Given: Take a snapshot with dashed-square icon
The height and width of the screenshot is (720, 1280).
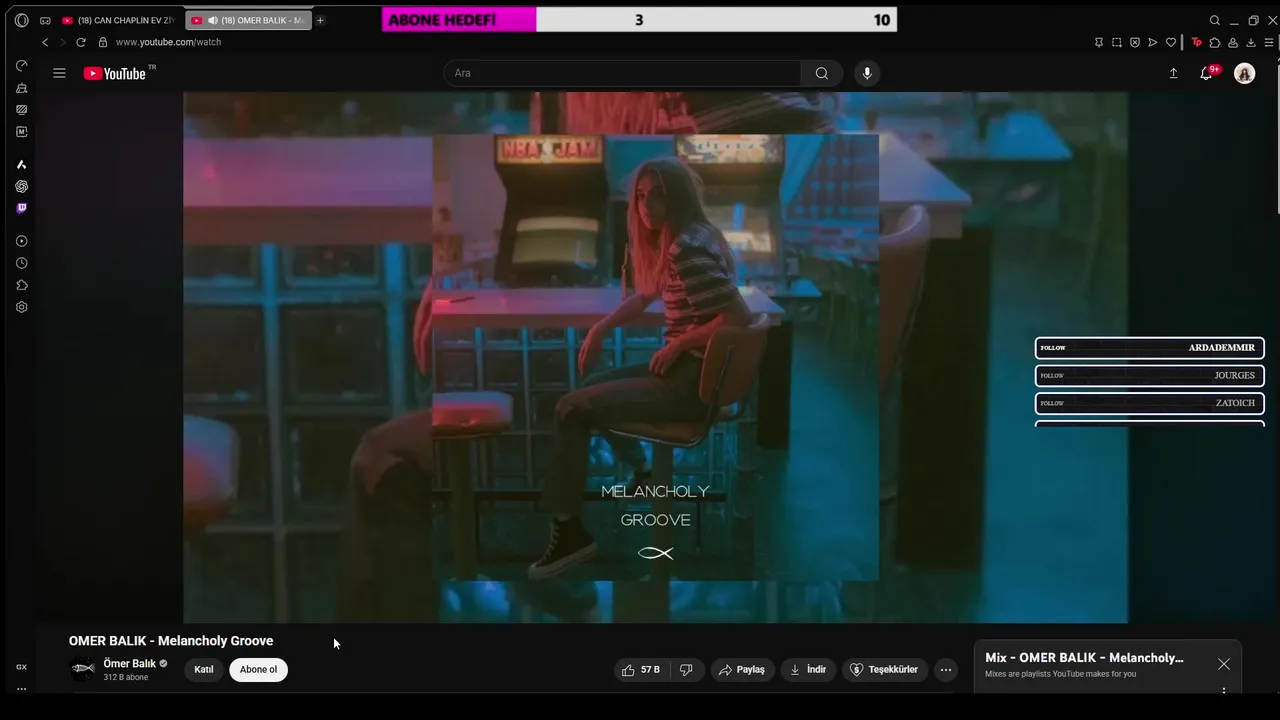Looking at the screenshot, I should [x=1117, y=42].
